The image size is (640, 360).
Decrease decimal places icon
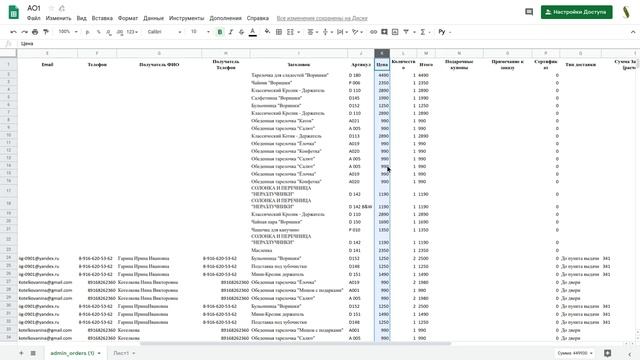(x=109, y=32)
